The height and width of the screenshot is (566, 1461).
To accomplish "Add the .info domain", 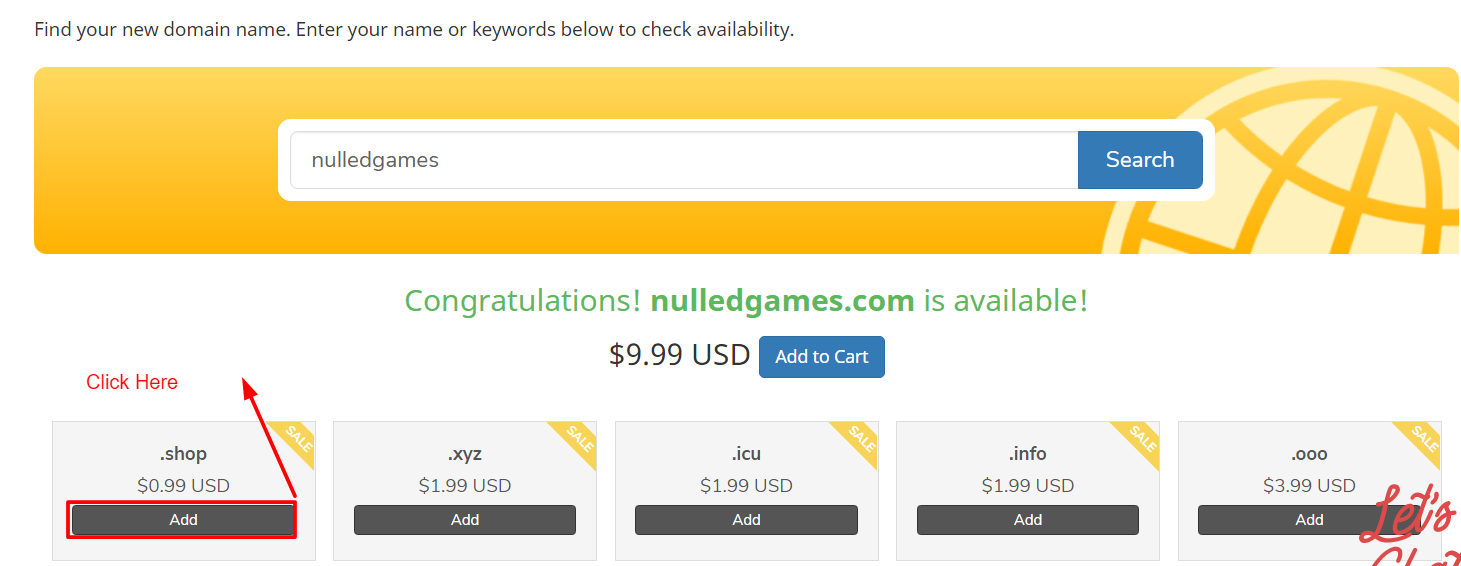I will [x=1027, y=520].
